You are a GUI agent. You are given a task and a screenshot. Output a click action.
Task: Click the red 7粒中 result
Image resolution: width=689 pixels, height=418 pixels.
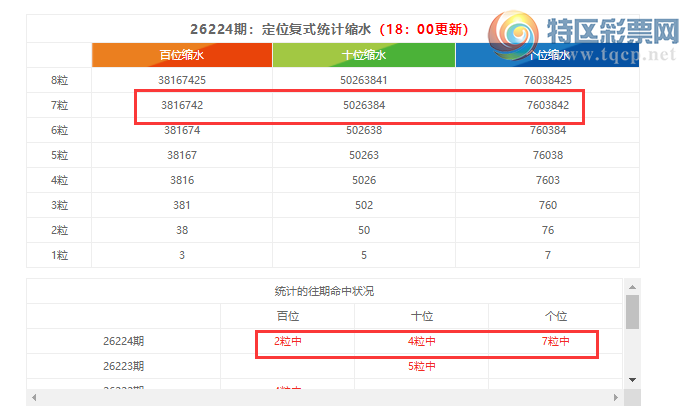pyautogui.click(x=556, y=341)
